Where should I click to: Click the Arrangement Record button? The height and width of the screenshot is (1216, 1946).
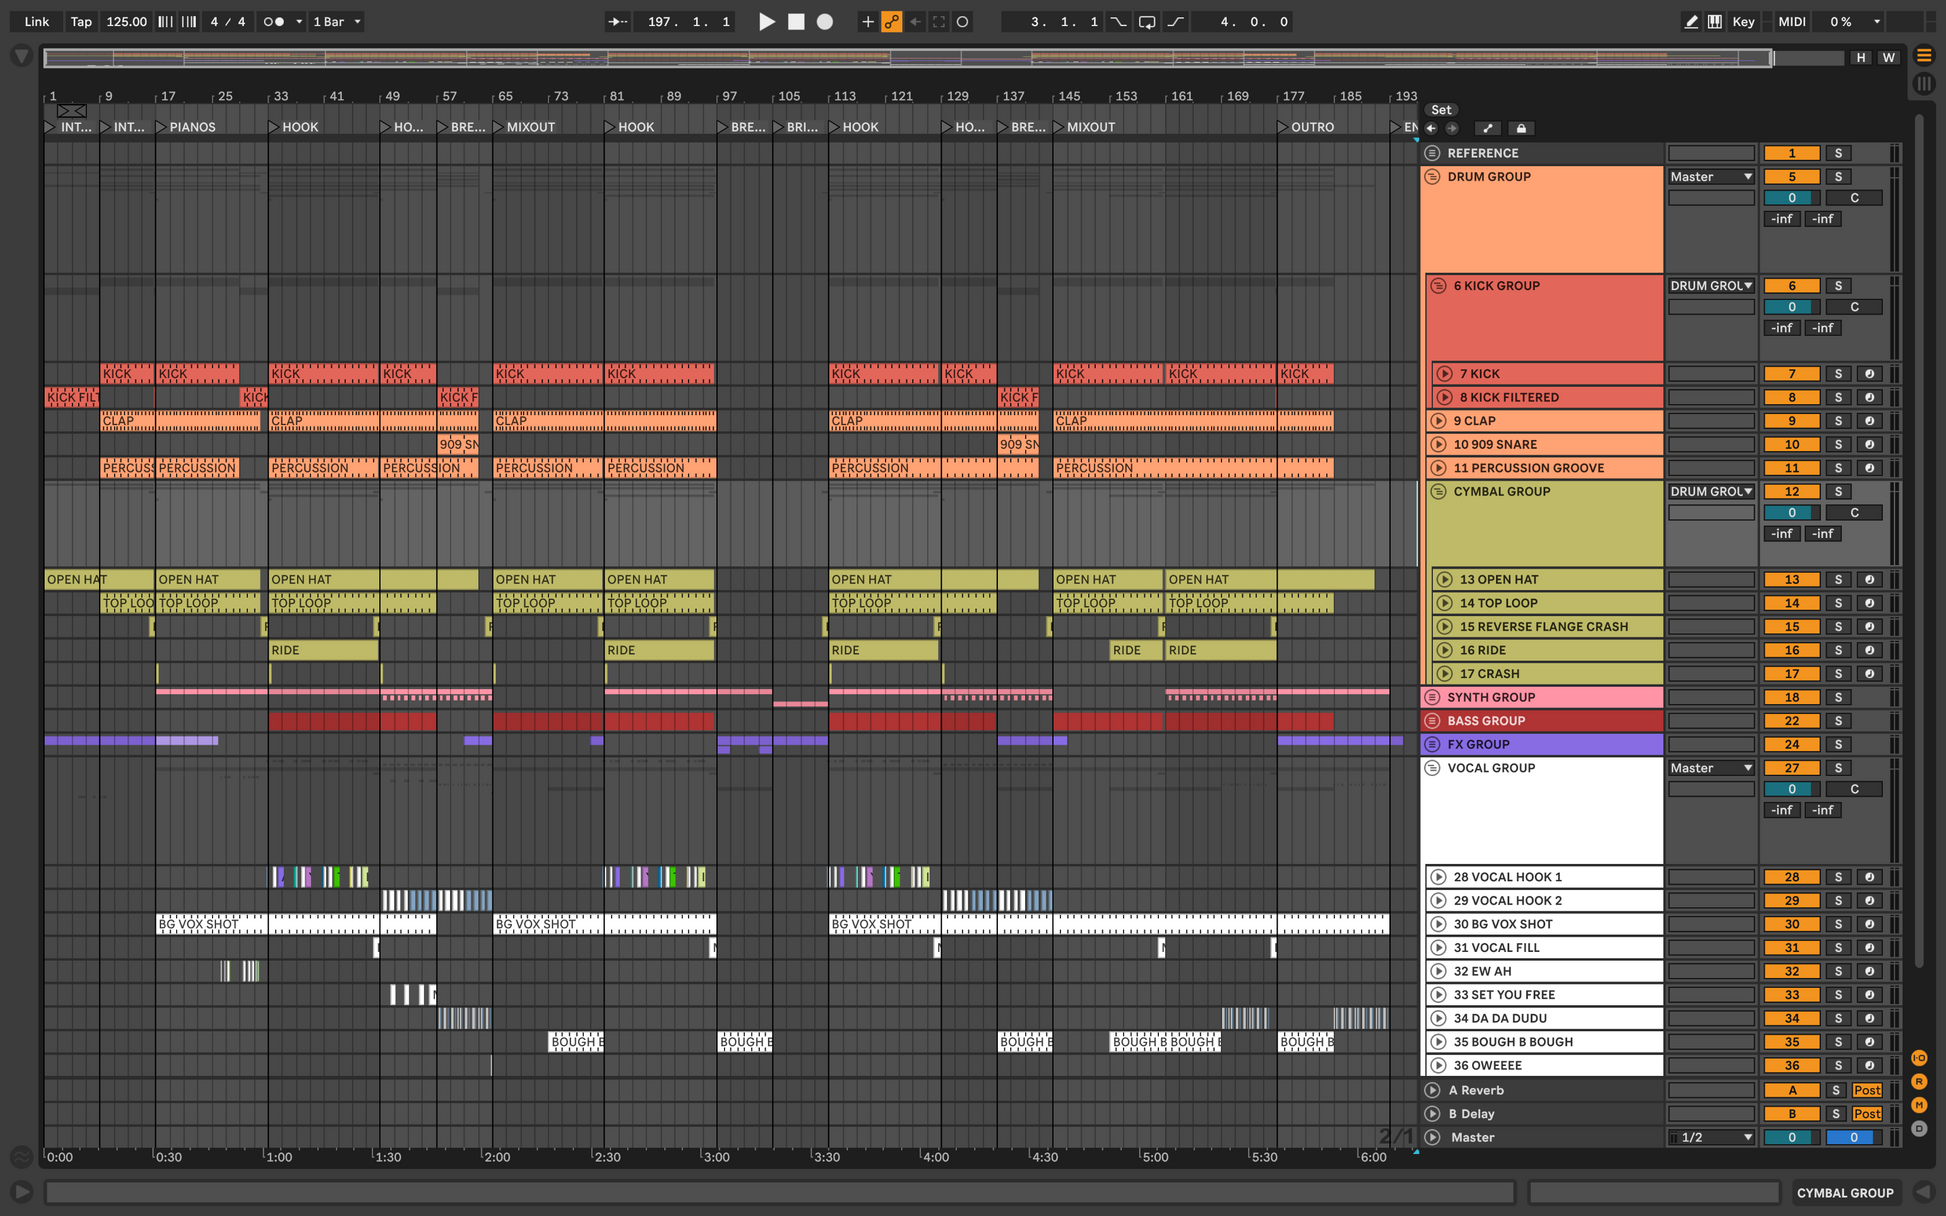click(824, 21)
